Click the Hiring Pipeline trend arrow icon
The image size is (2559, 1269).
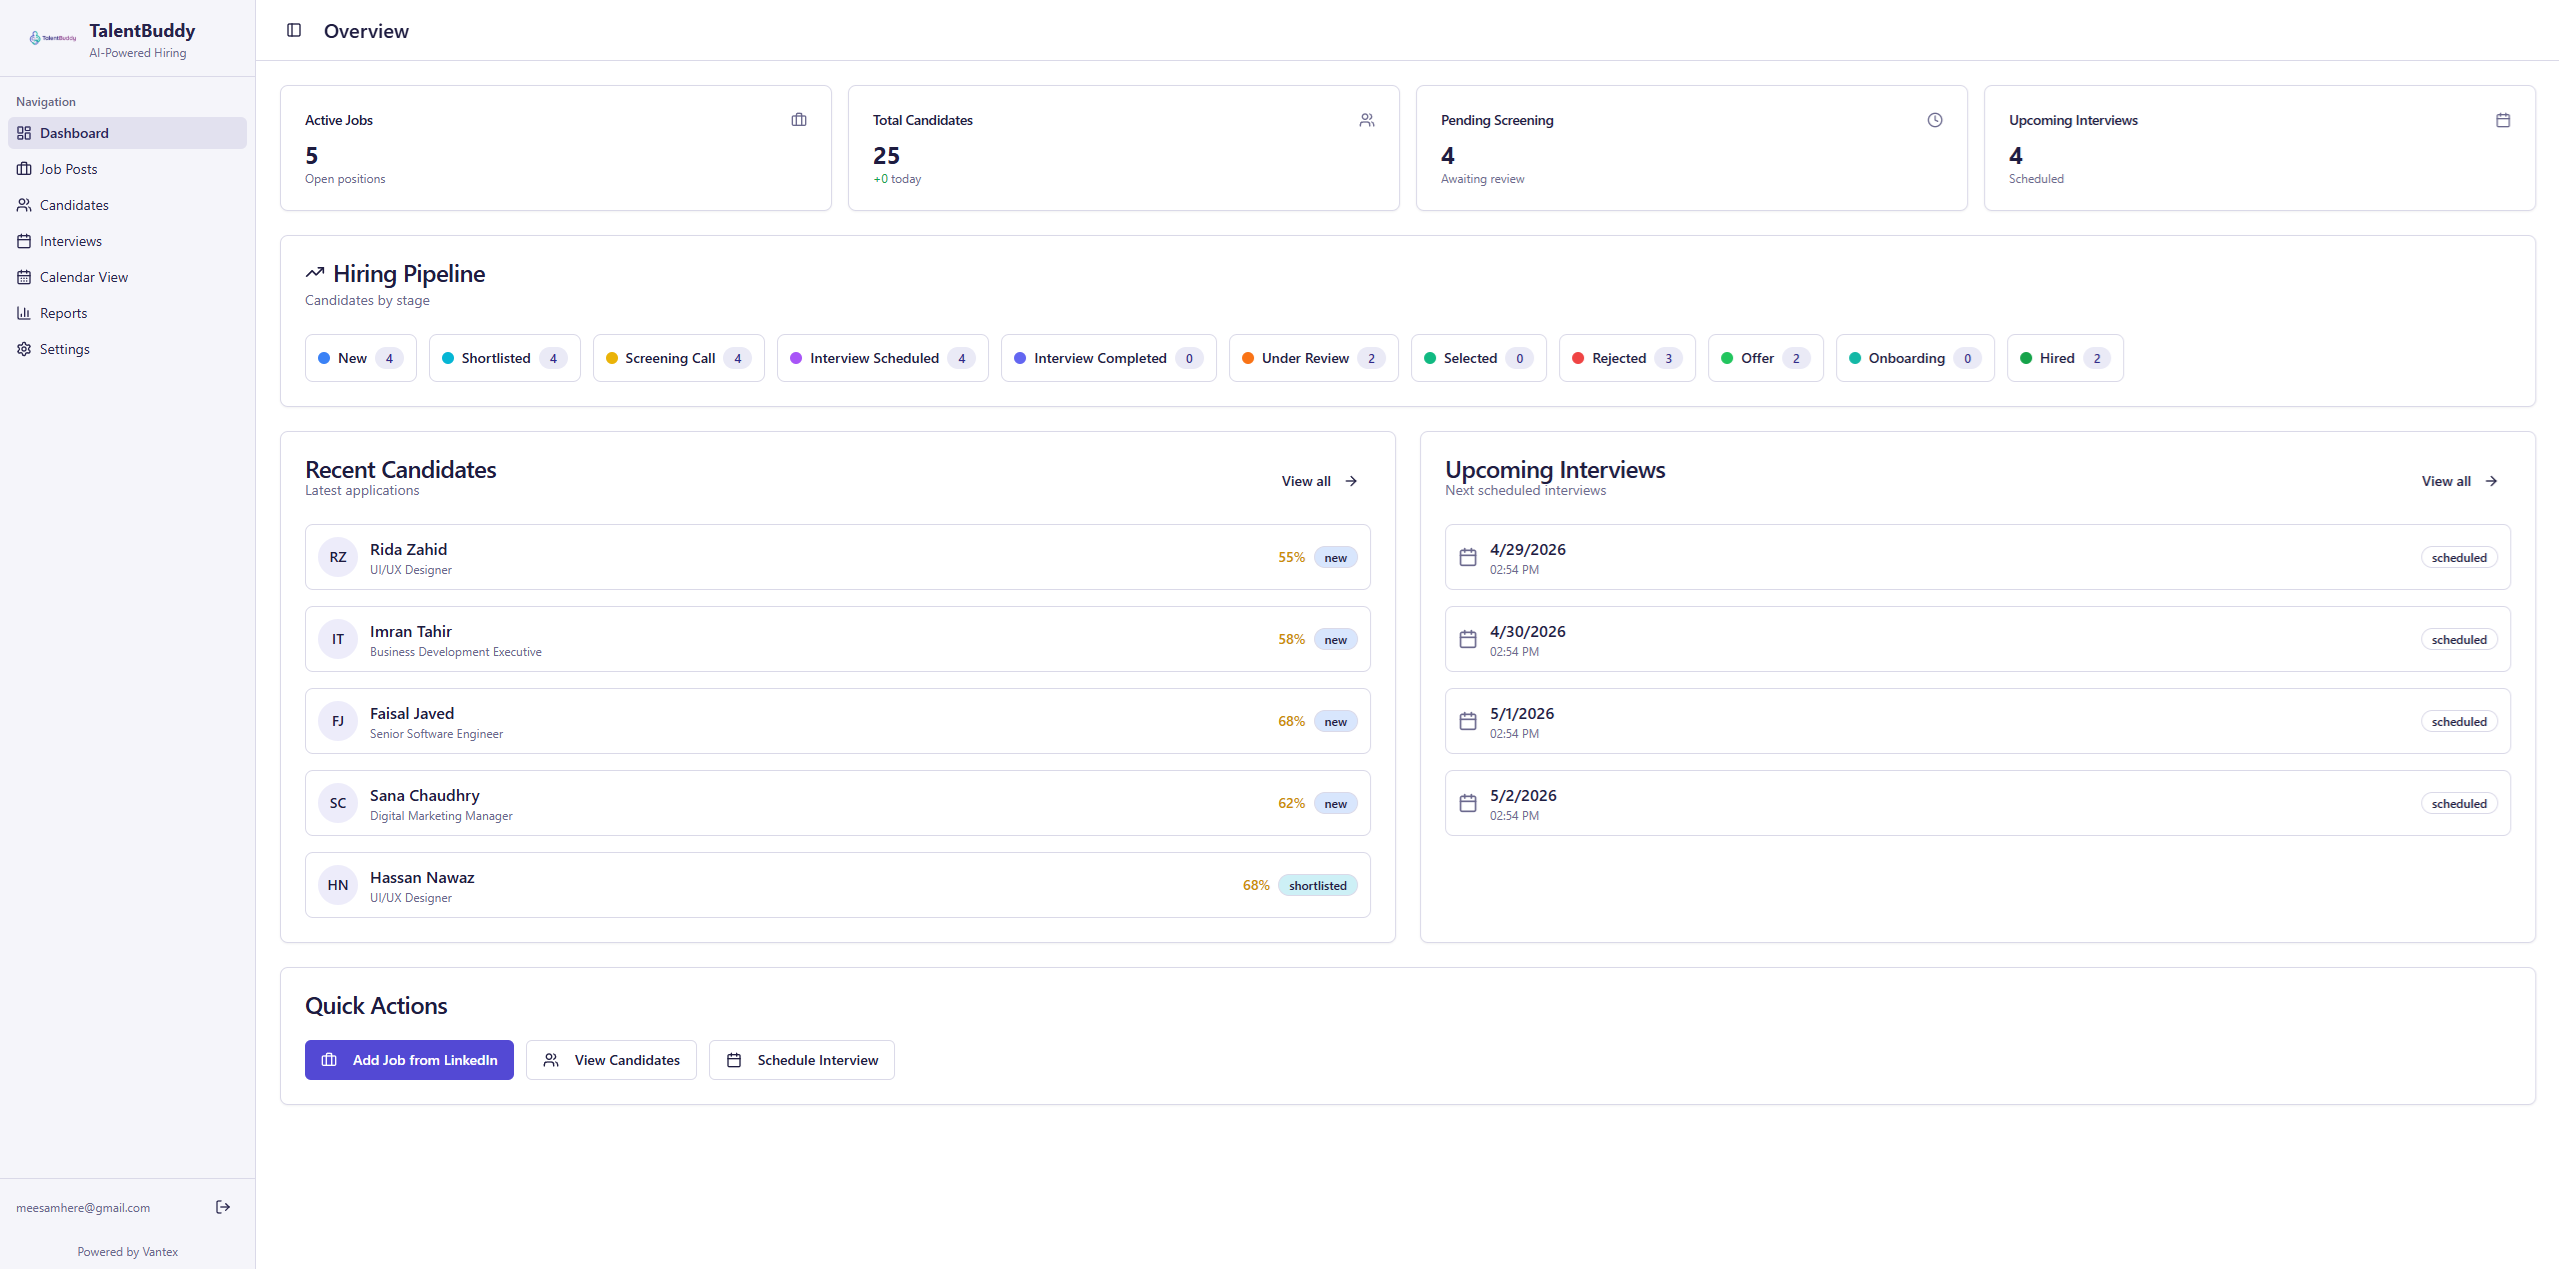pyautogui.click(x=315, y=272)
